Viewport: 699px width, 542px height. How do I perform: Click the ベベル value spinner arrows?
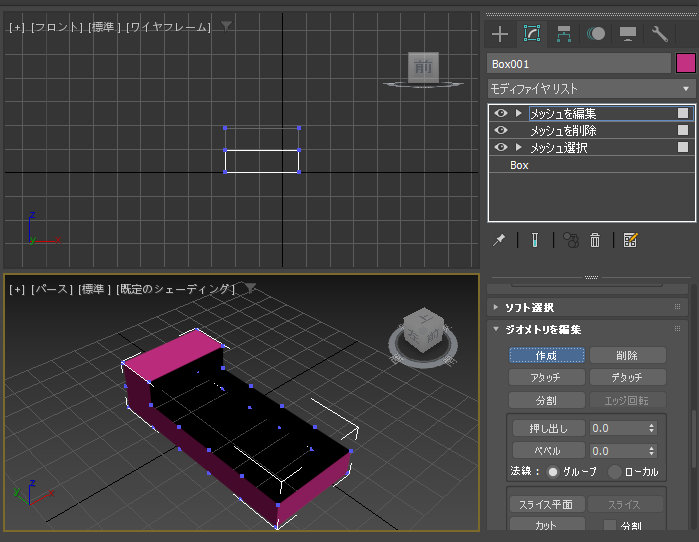(x=652, y=451)
